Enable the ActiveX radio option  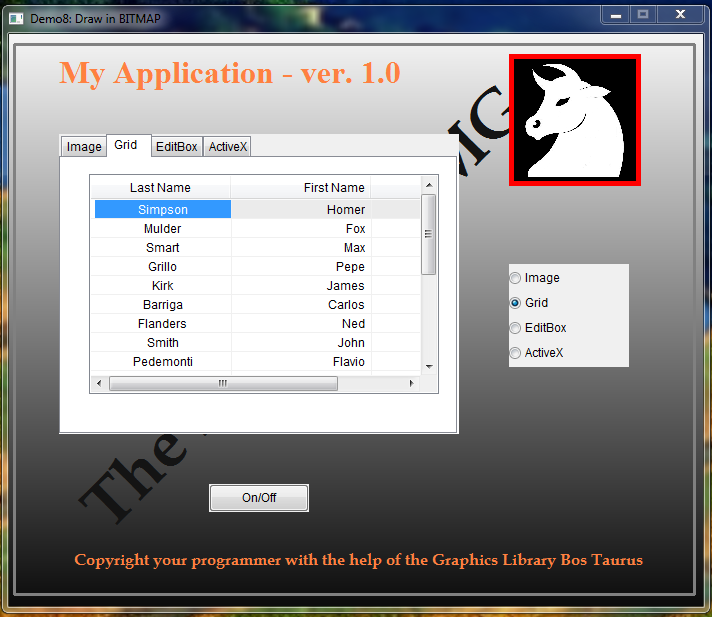pyautogui.click(x=516, y=353)
